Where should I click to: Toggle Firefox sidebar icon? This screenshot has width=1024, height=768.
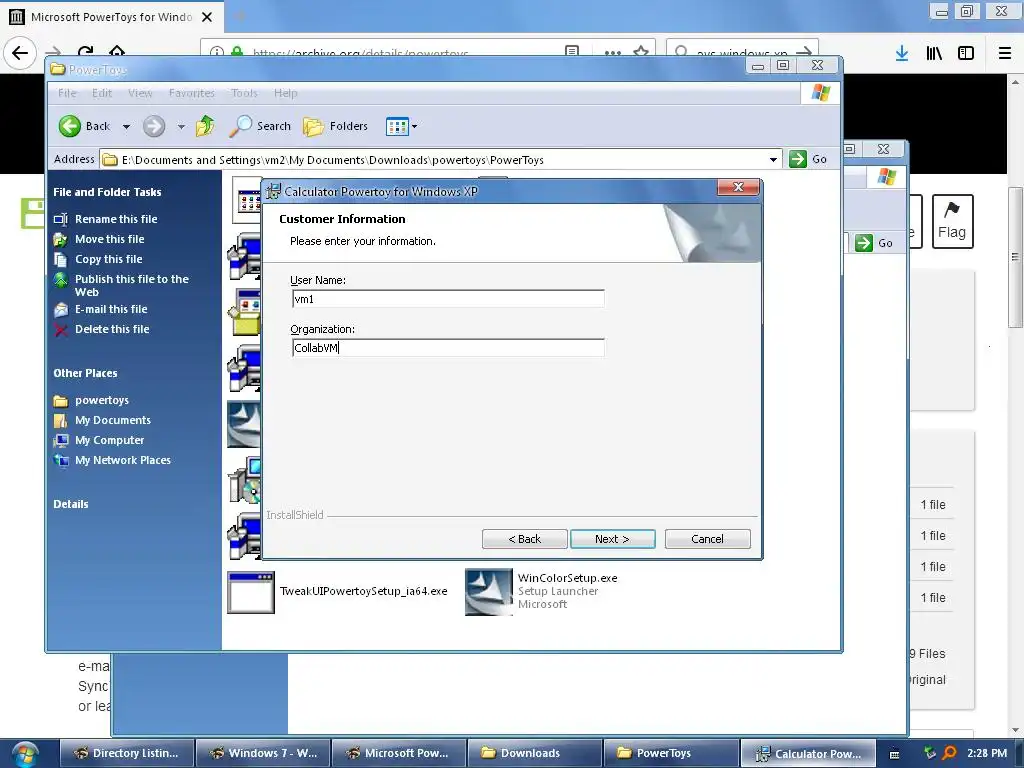click(966, 54)
